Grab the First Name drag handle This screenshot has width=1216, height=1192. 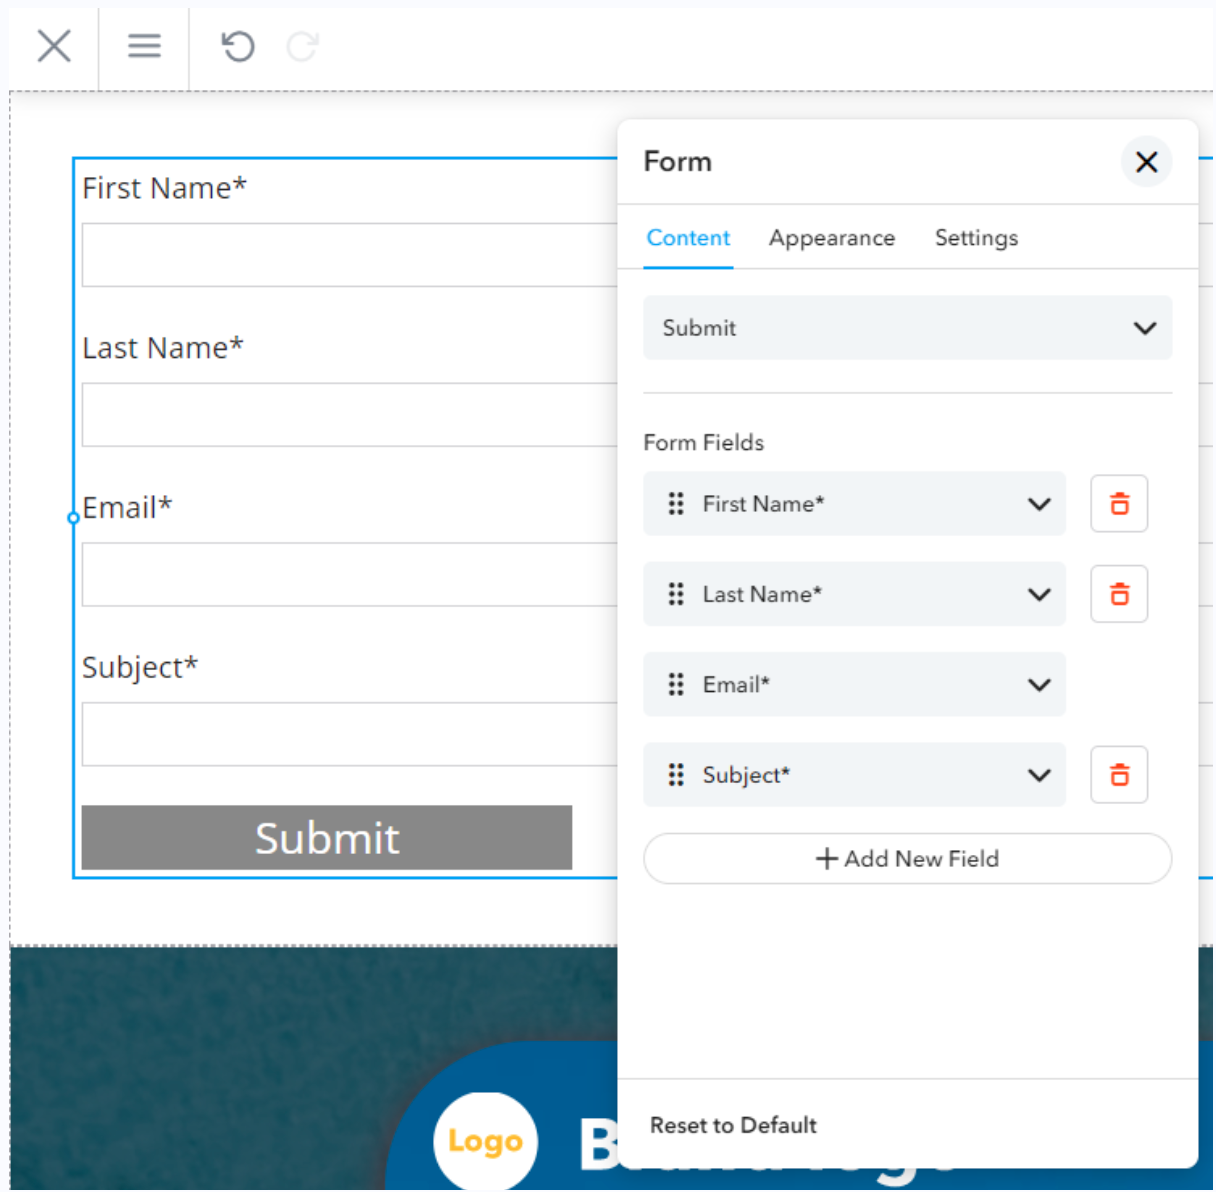click(x=676, y=504)
